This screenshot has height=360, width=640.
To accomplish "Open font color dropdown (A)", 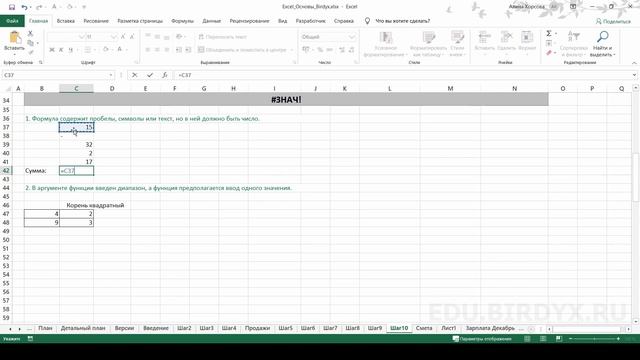I will coord(127,50).
